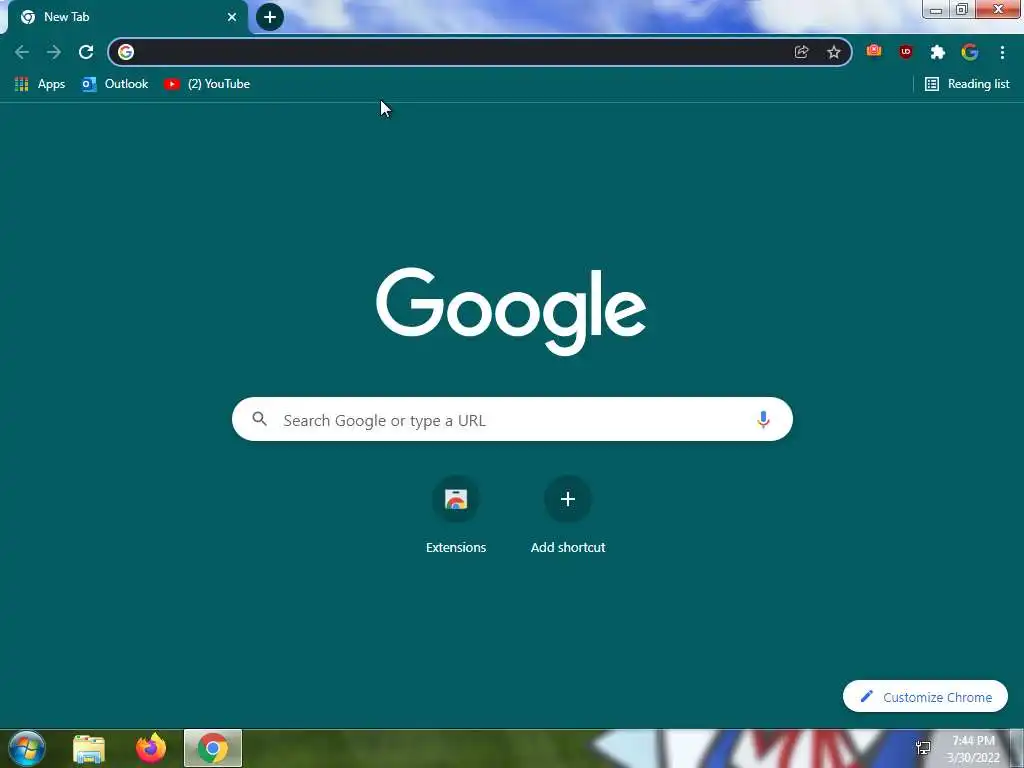Go forward with the forward arrow
The image size is (1024, 768).
coord(54,52)
